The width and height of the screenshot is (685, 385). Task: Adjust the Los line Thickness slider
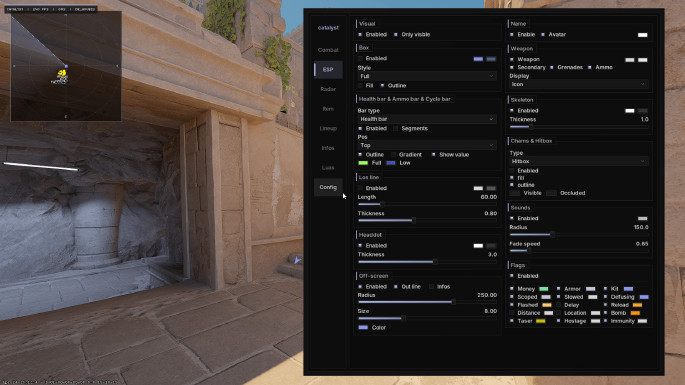pos(427,220)
